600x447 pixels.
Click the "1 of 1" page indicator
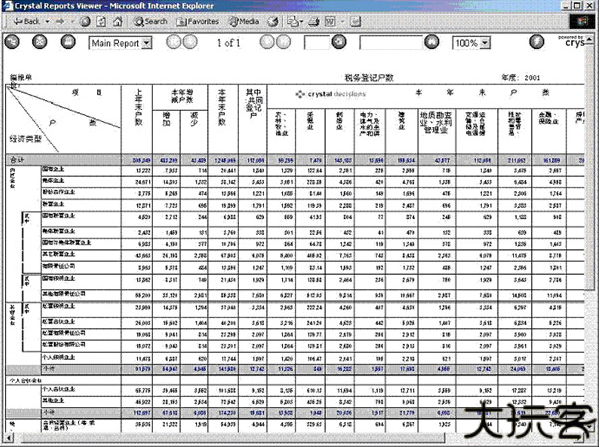228,43
